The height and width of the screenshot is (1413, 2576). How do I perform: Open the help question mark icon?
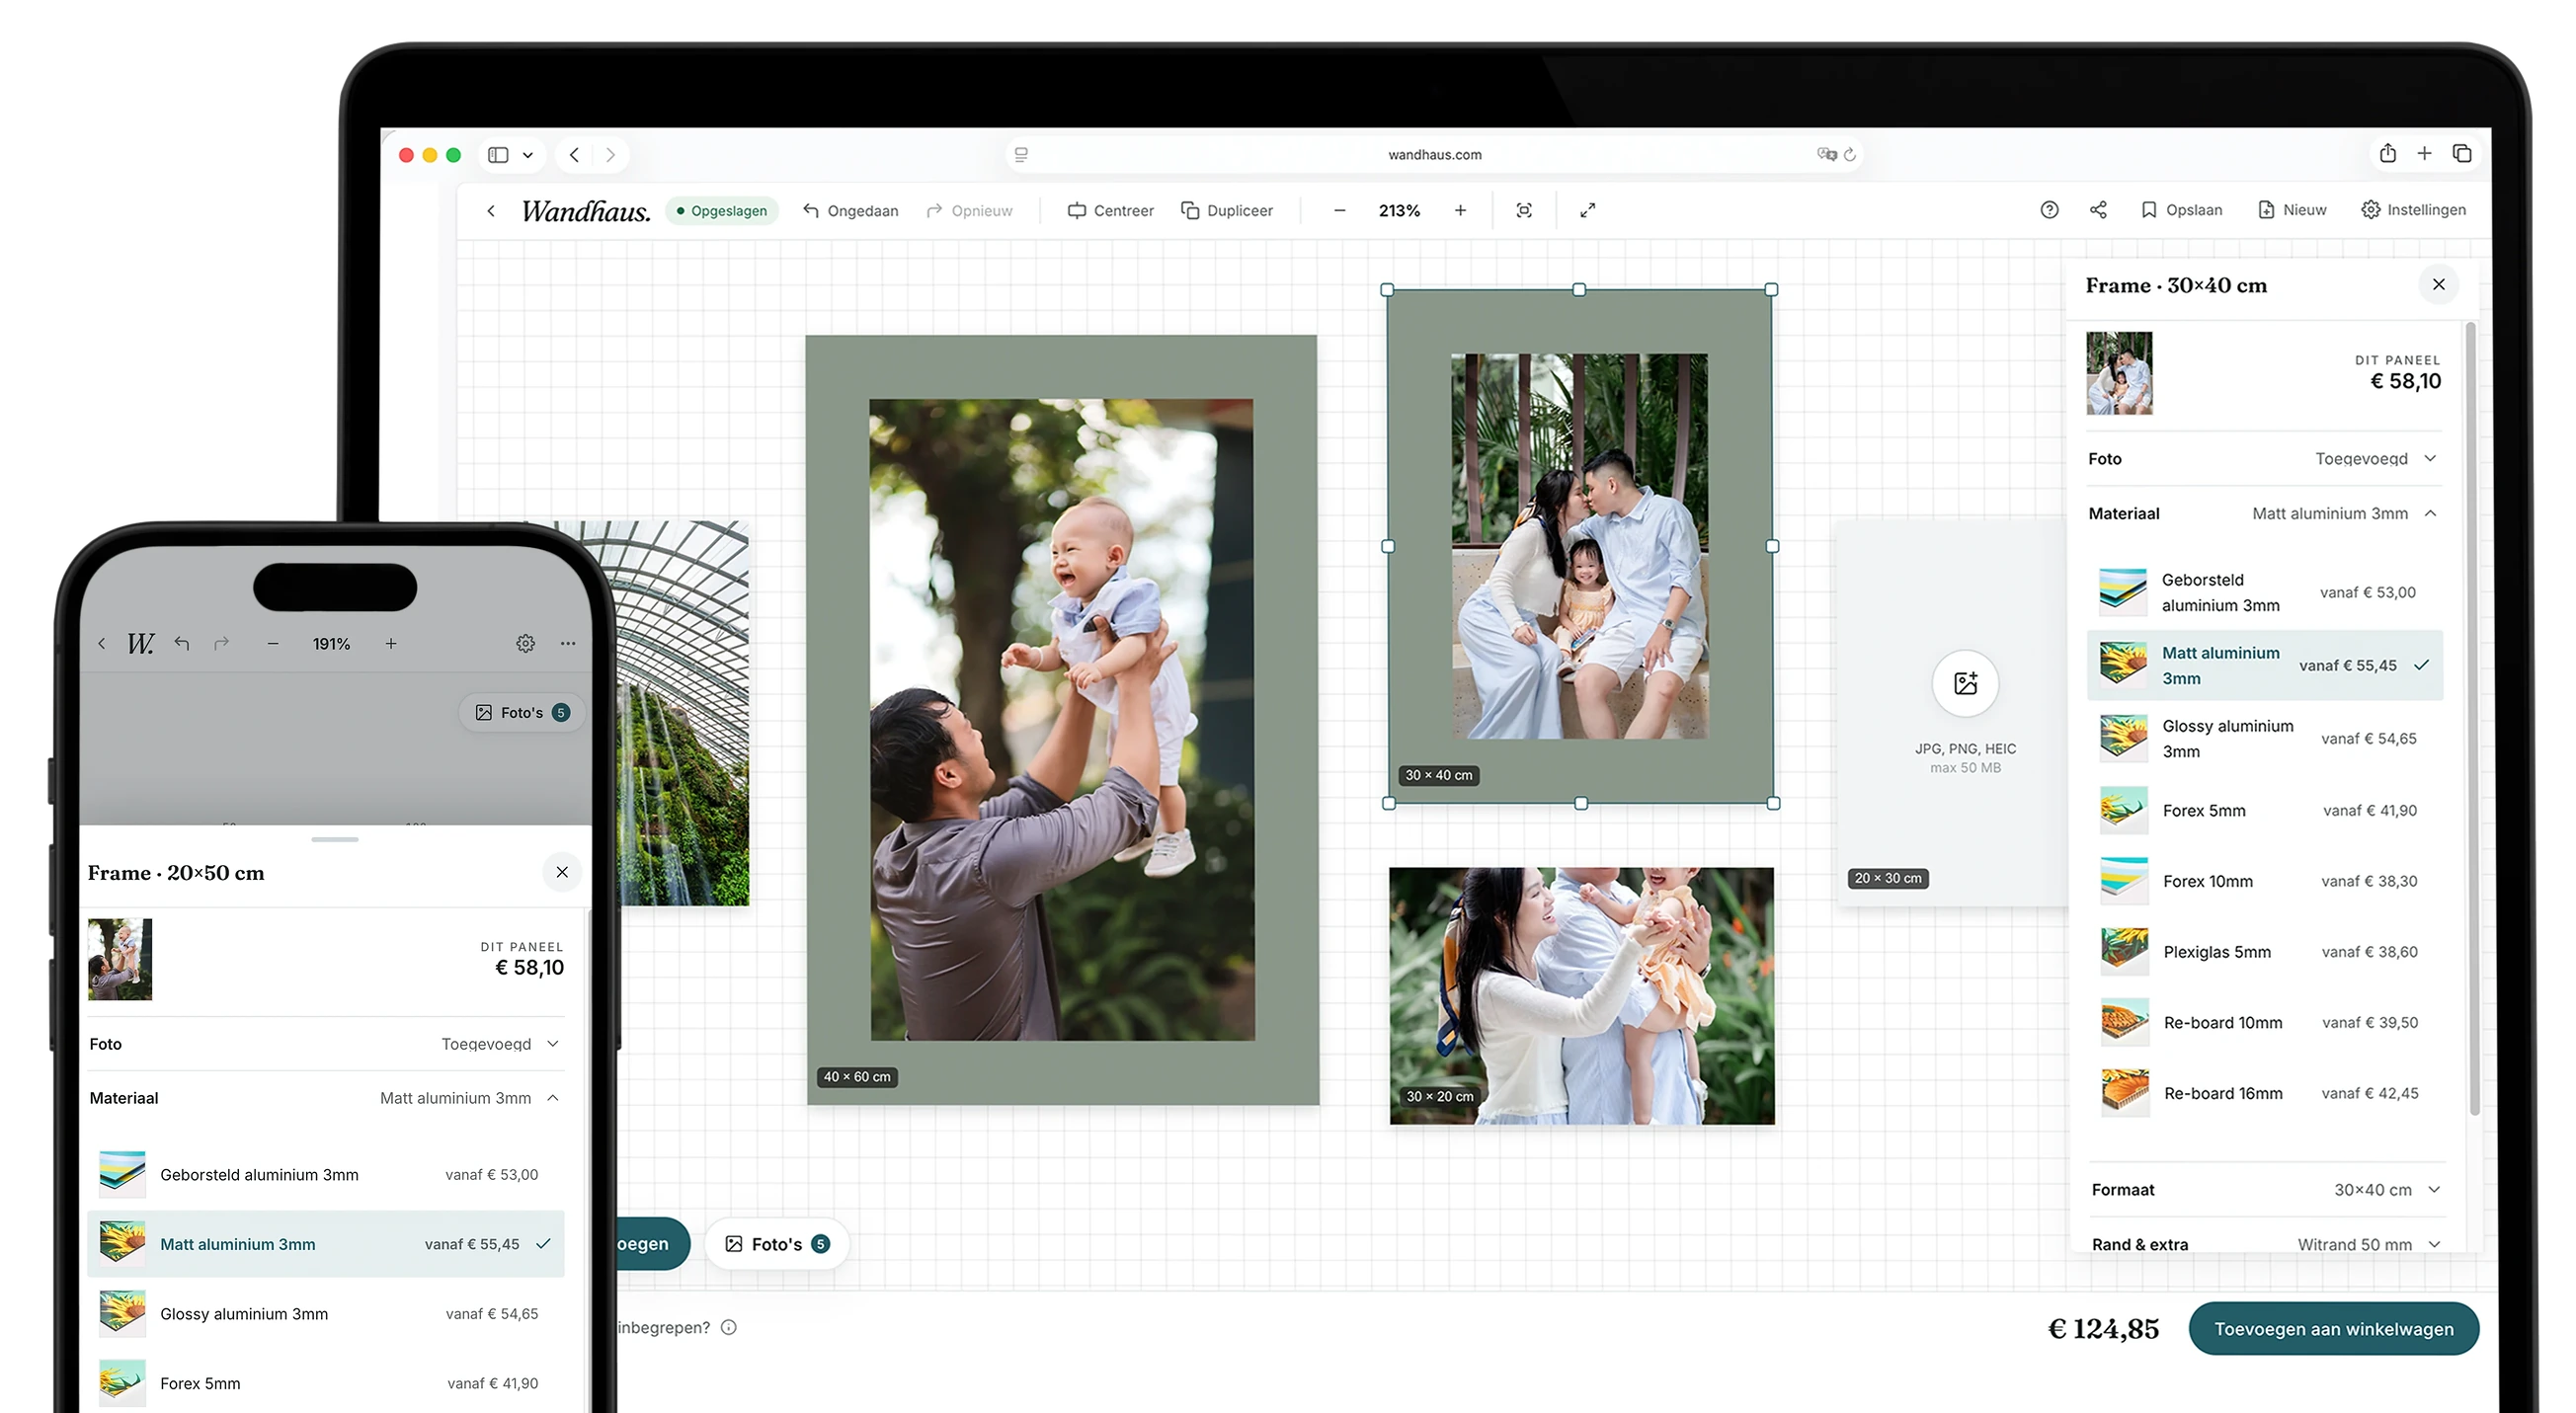coord(2050,210)
